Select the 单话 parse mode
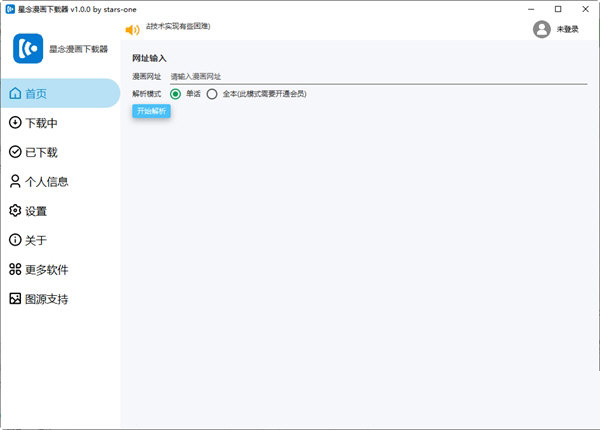The width and height of the screenshot is (600, 430). 176,94
